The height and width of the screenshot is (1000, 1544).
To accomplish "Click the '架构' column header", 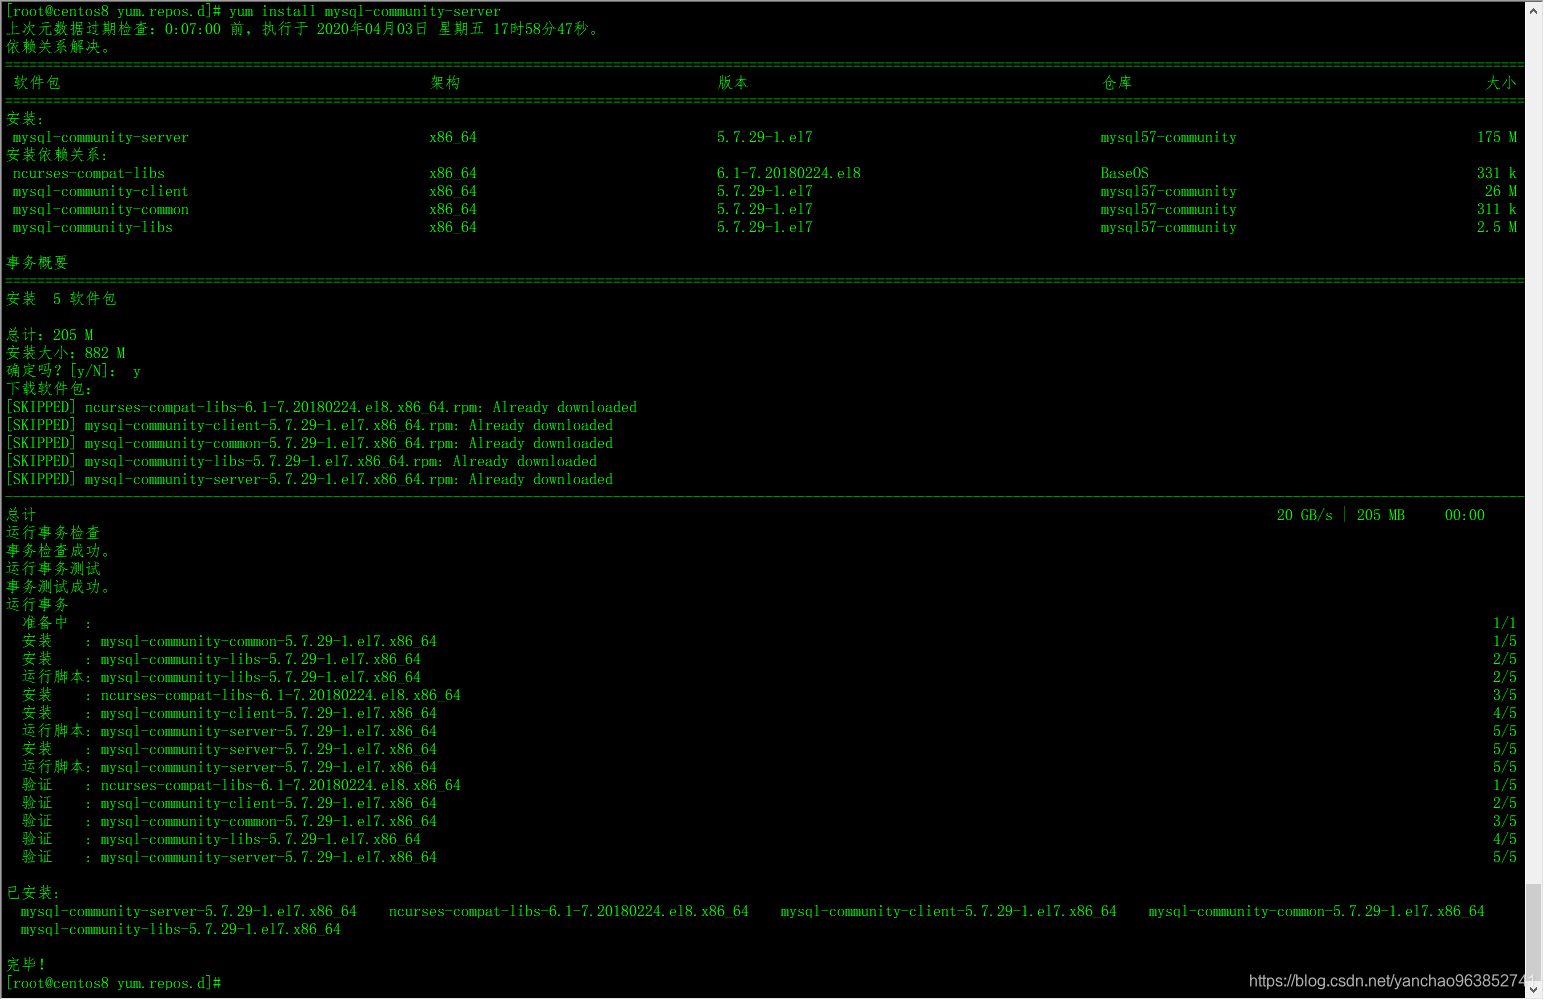I will 445,83.
